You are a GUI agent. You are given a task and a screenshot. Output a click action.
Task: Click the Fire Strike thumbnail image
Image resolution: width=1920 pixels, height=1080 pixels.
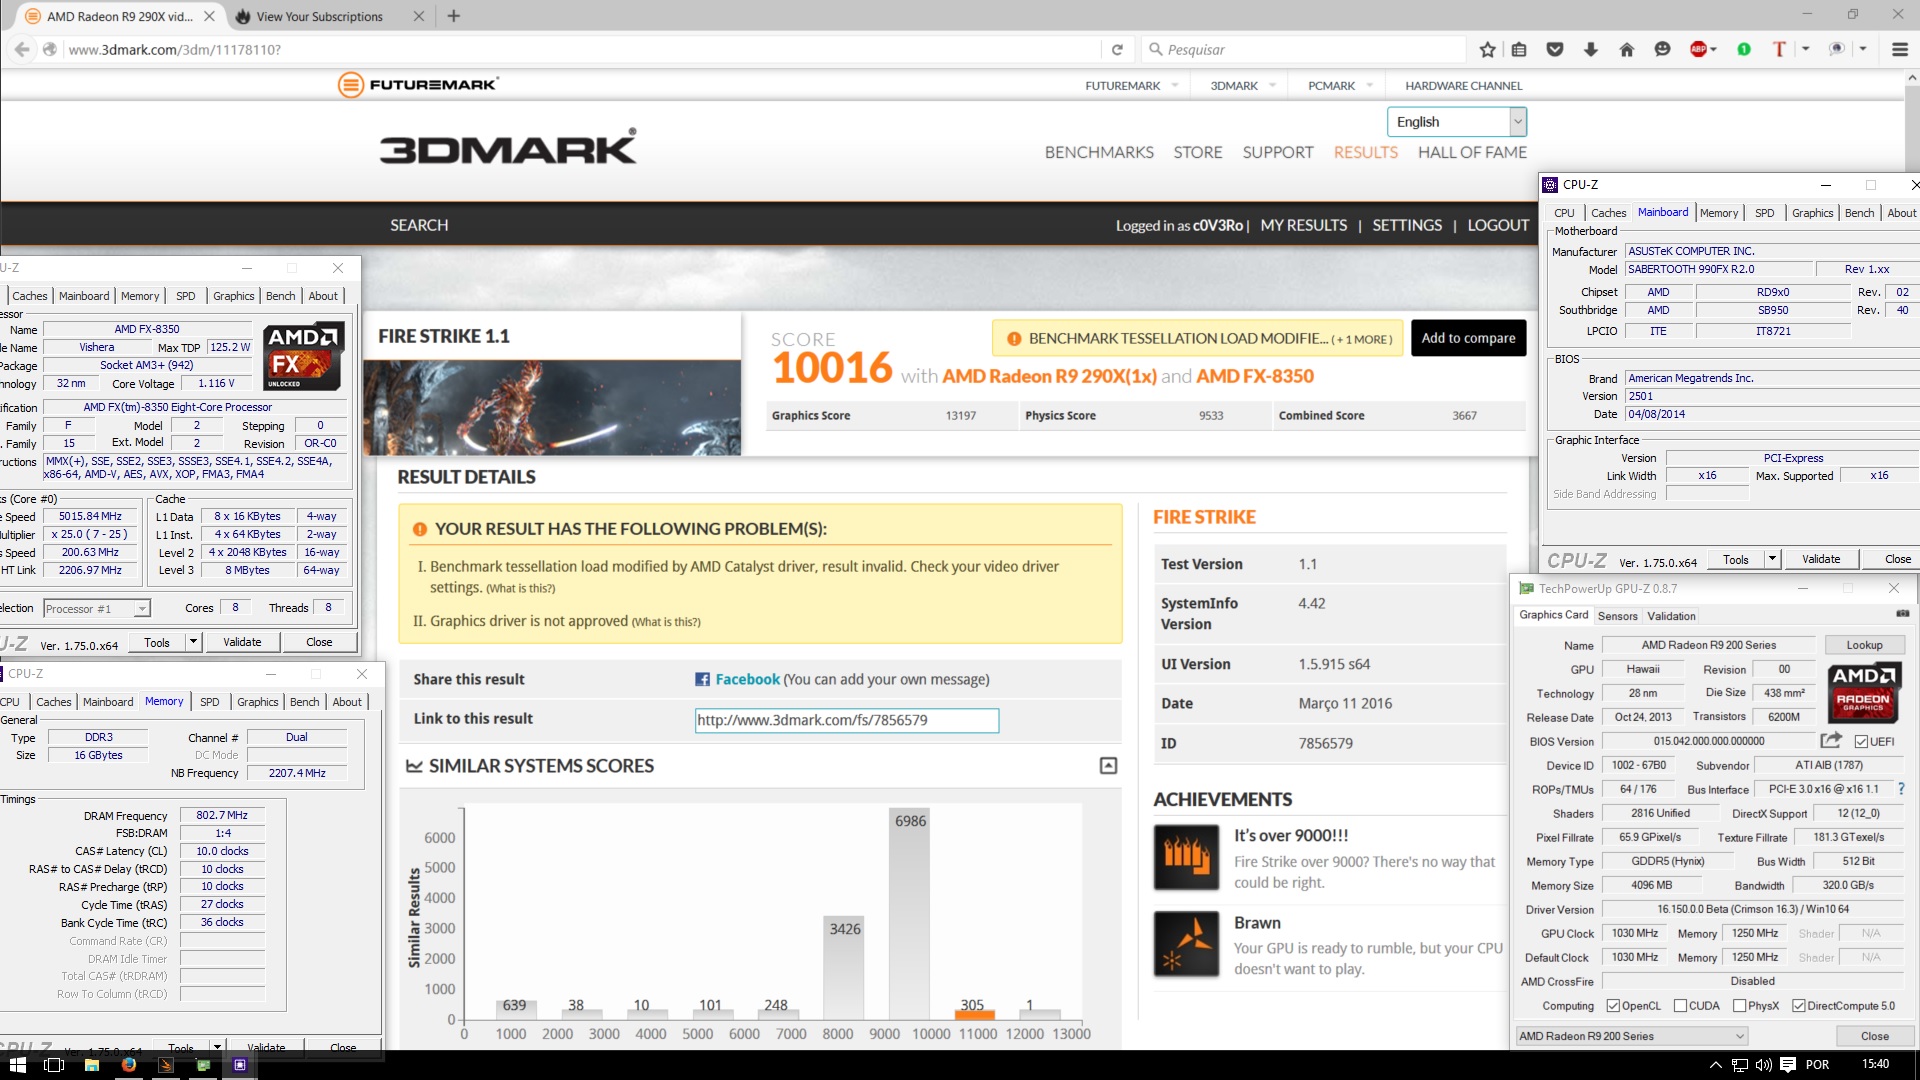coord(552,408)
